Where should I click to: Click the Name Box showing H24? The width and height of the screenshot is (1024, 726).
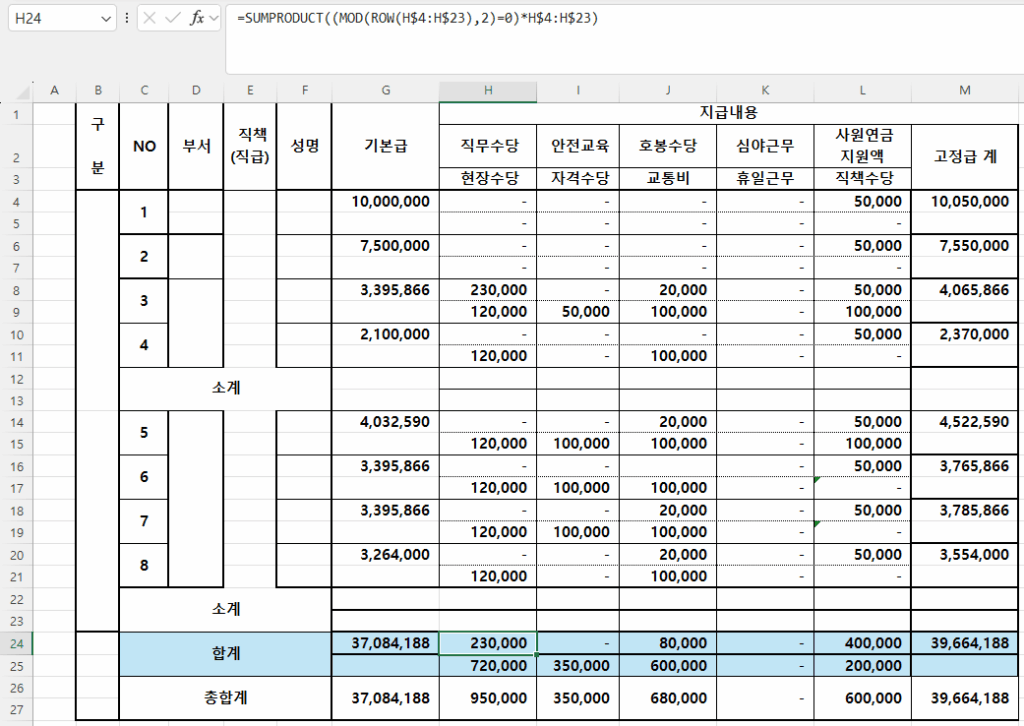(x=61, y=18)
